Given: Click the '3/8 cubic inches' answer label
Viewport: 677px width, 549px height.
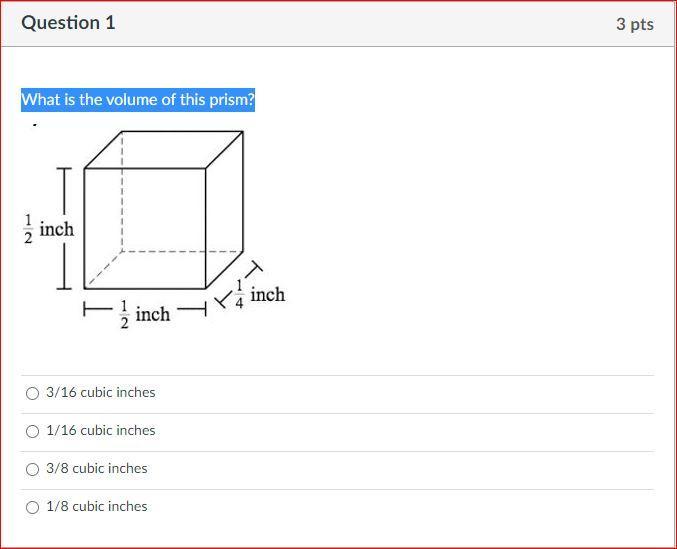Looking at the screenshot, I should point(97,468).
